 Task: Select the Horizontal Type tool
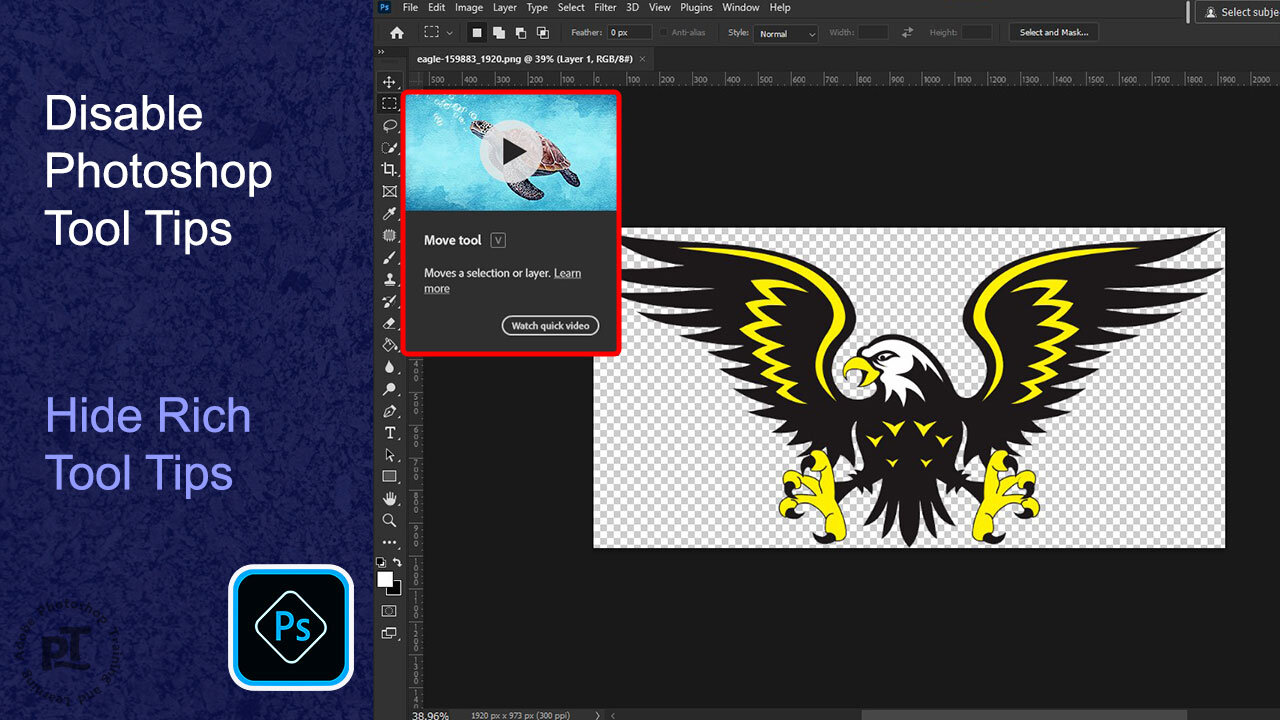coord(390,433)
